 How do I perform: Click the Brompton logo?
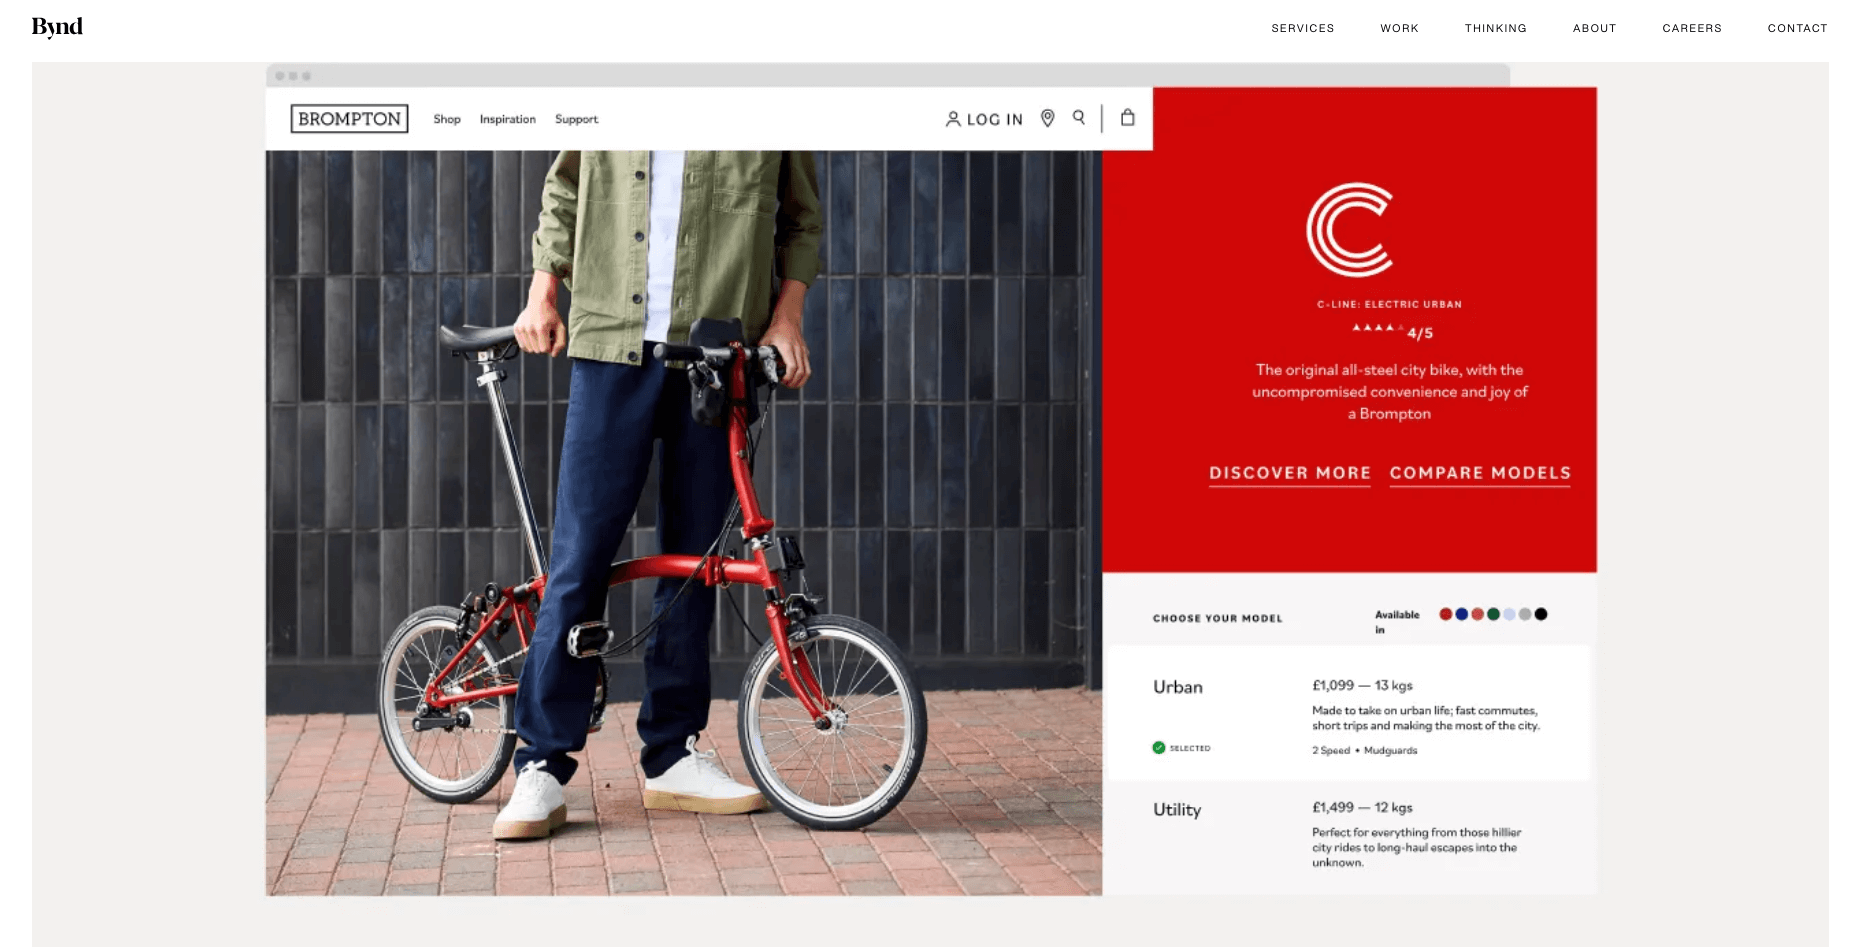(x=349, y=119)
